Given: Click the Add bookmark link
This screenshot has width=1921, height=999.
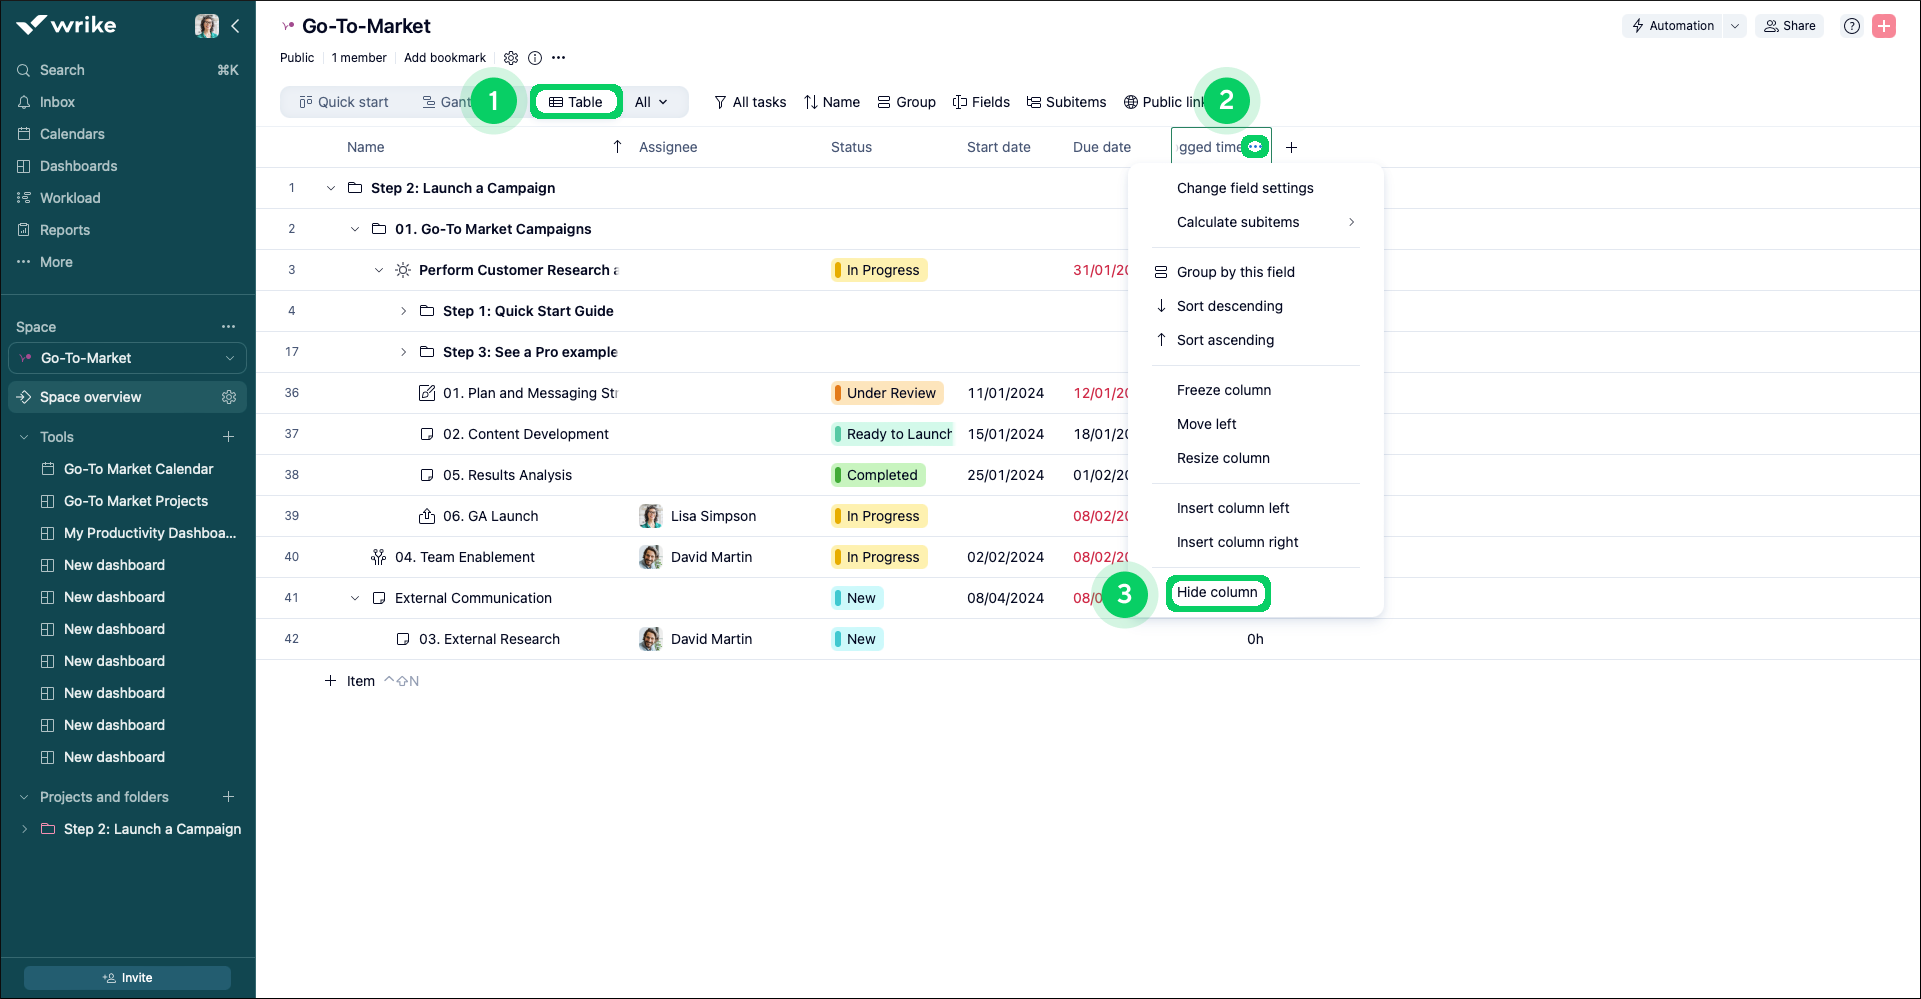Looking at the screenshot, I should click(444, 58).
